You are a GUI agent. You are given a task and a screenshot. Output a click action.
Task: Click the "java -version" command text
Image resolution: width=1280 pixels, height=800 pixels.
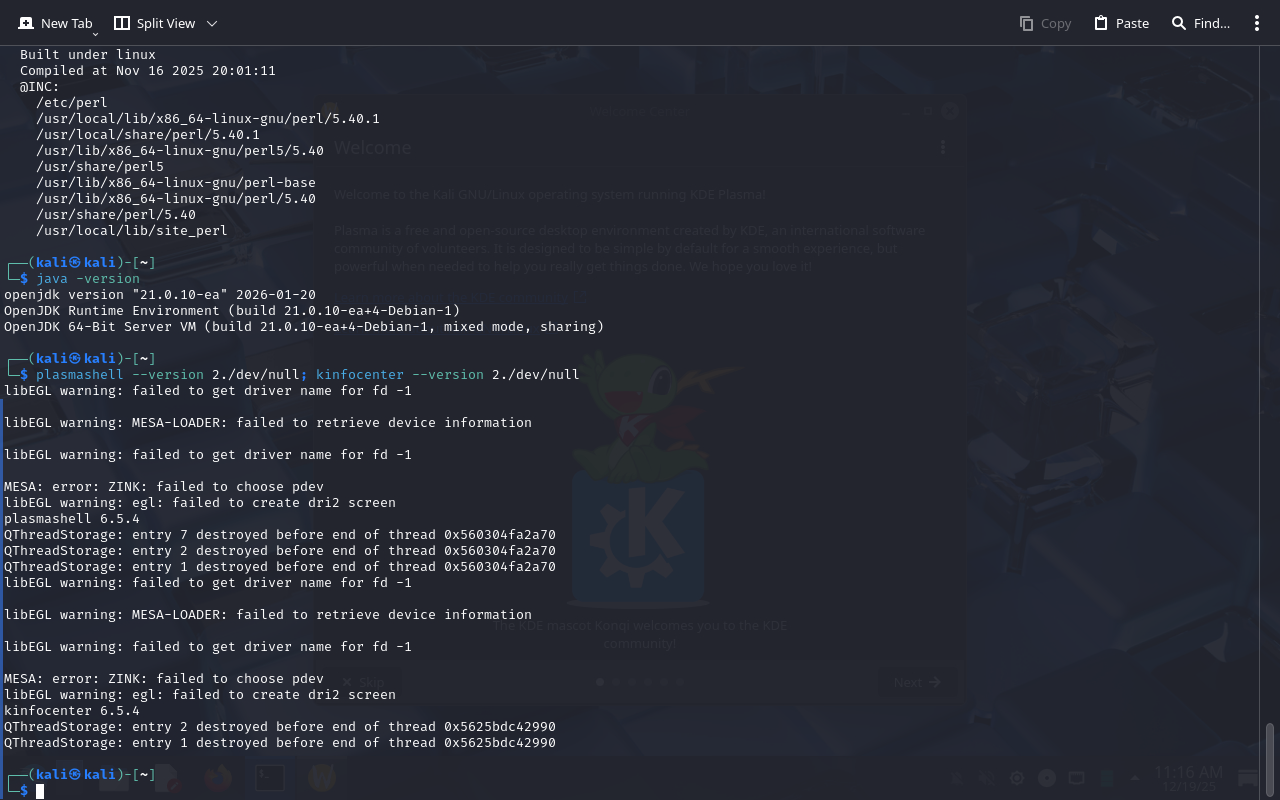pyautogui.click(x=88, y=279)
